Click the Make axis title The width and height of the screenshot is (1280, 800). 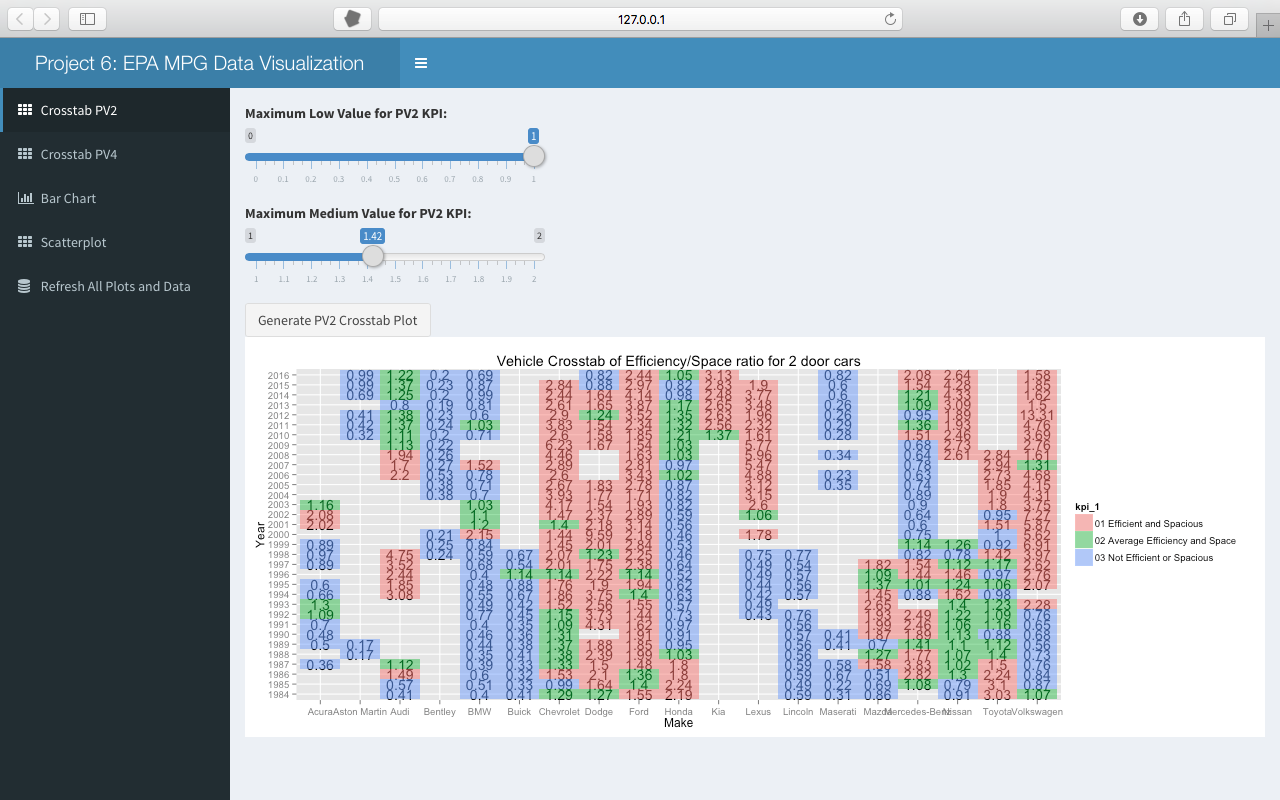click(678, 723)
